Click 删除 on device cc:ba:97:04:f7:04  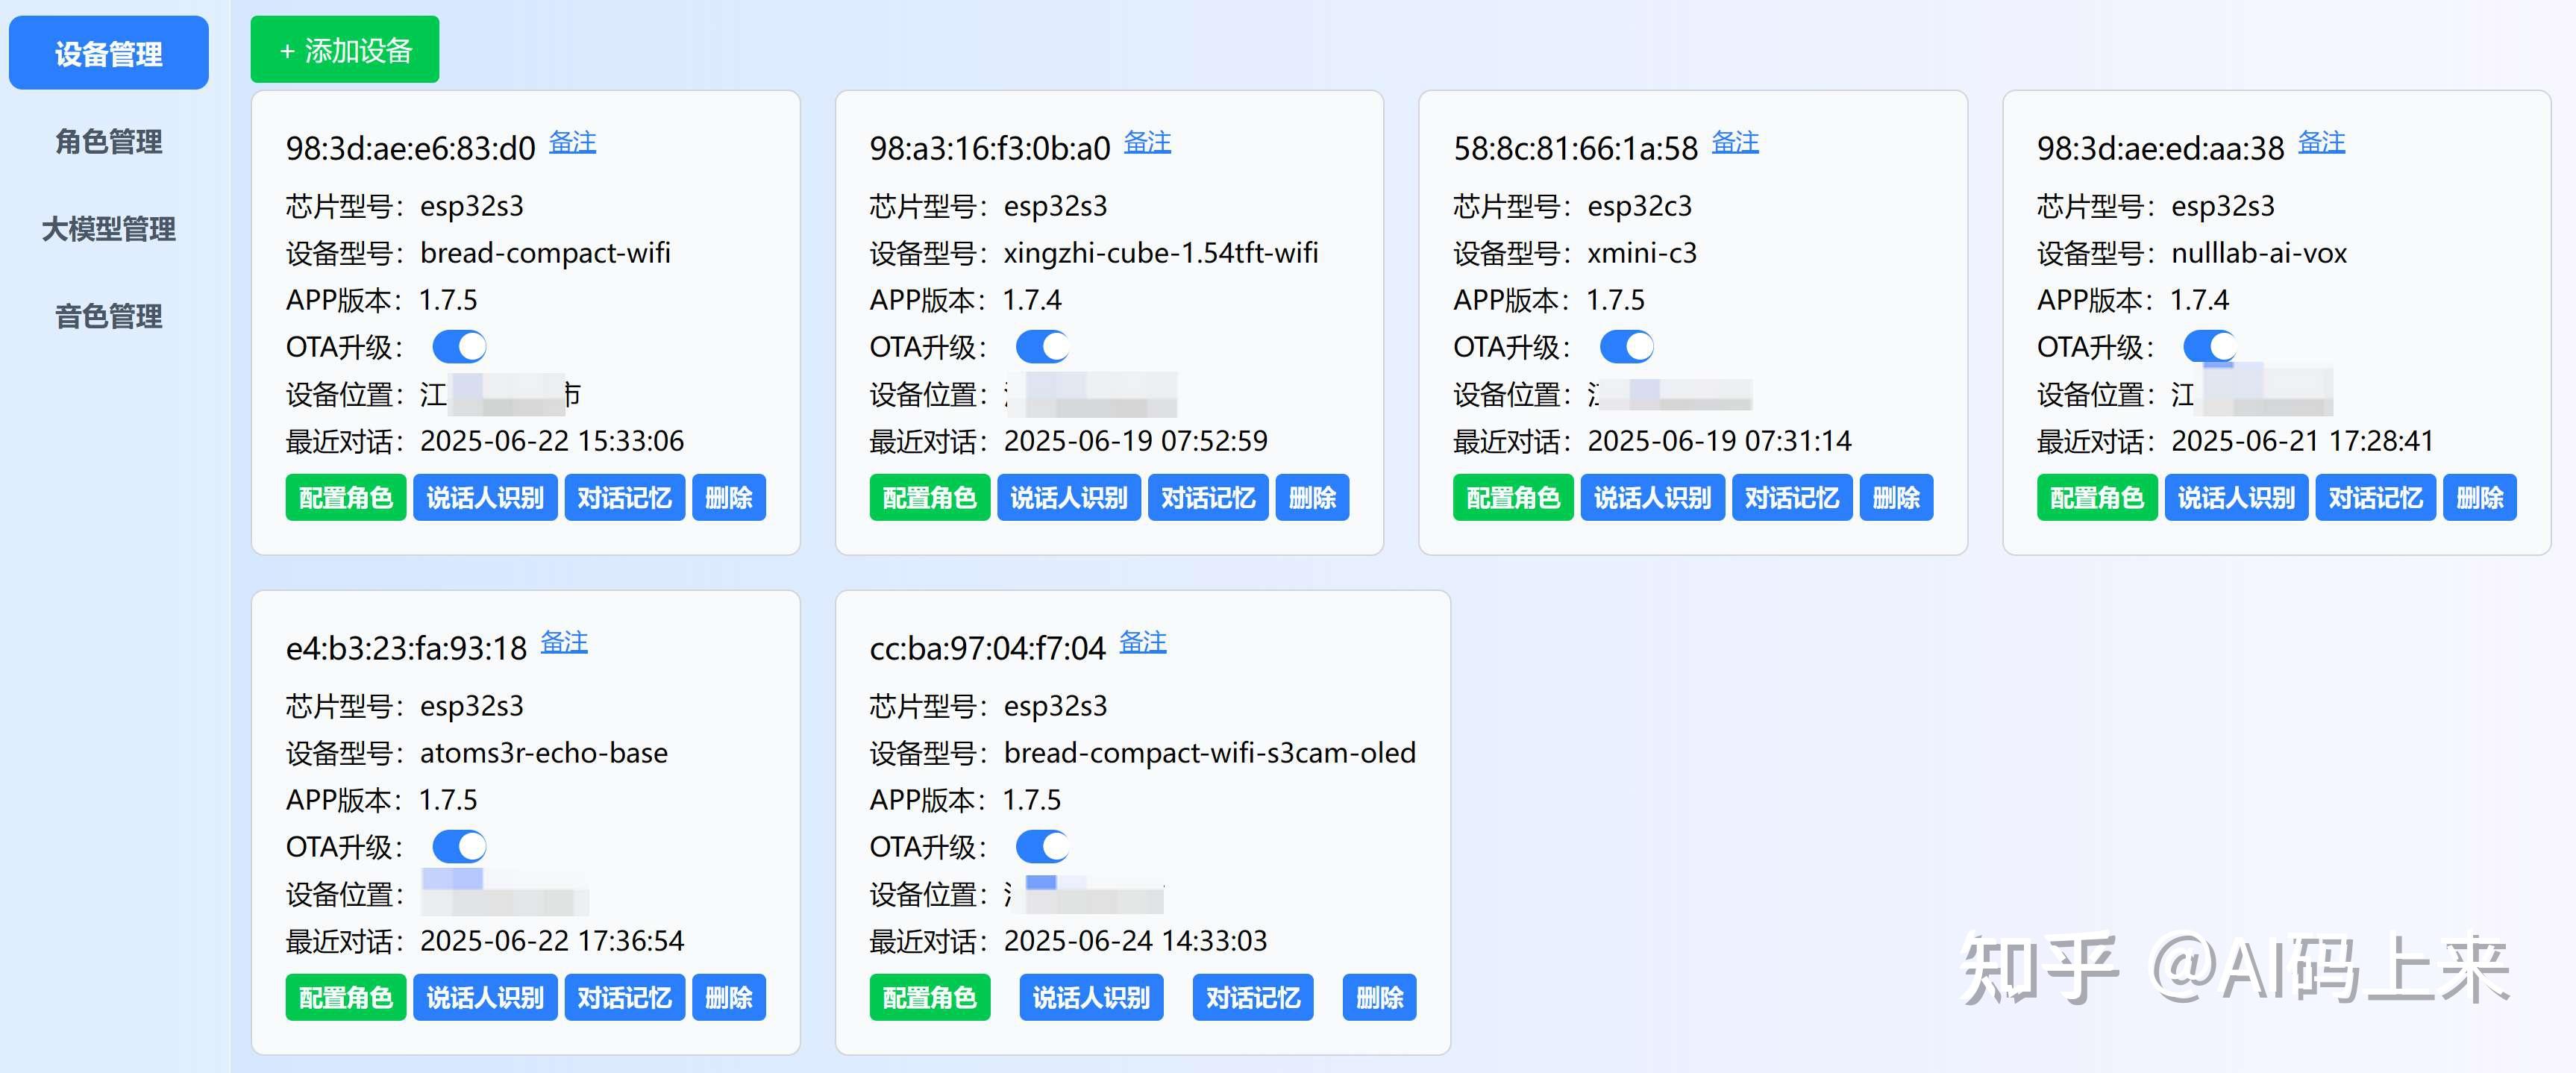tap(1379, 997)
